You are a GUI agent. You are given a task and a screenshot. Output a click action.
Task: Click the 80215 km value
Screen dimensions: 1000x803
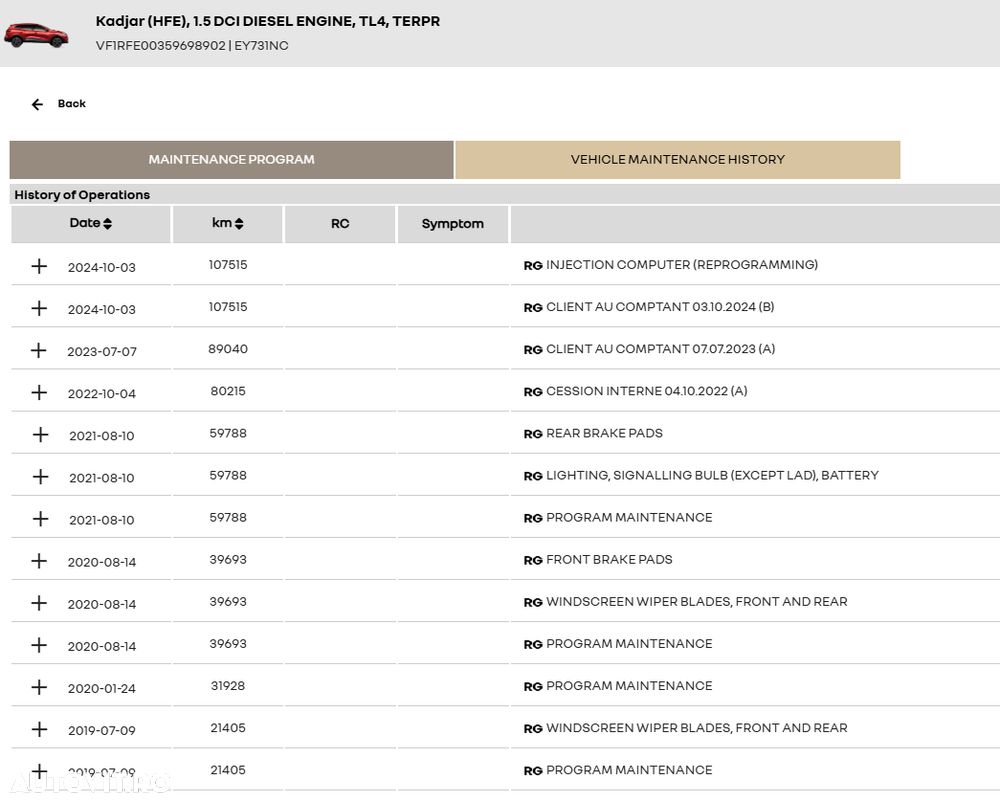click(228, 391)
